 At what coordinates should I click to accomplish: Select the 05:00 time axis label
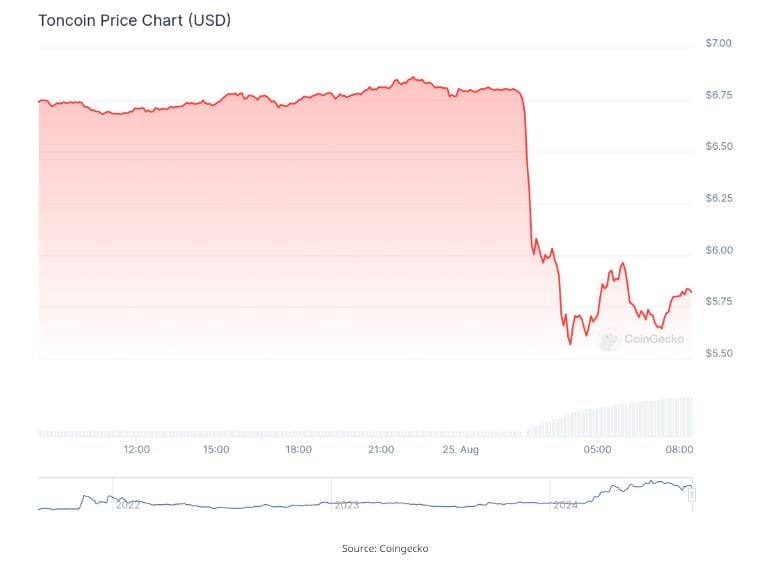598,450
